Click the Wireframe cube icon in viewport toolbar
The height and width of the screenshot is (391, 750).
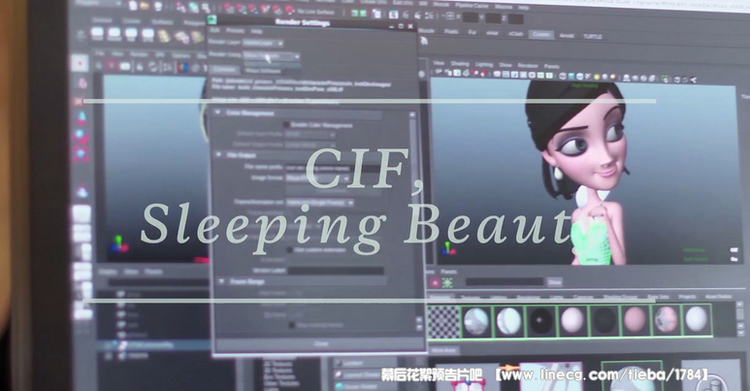[563, 76]
